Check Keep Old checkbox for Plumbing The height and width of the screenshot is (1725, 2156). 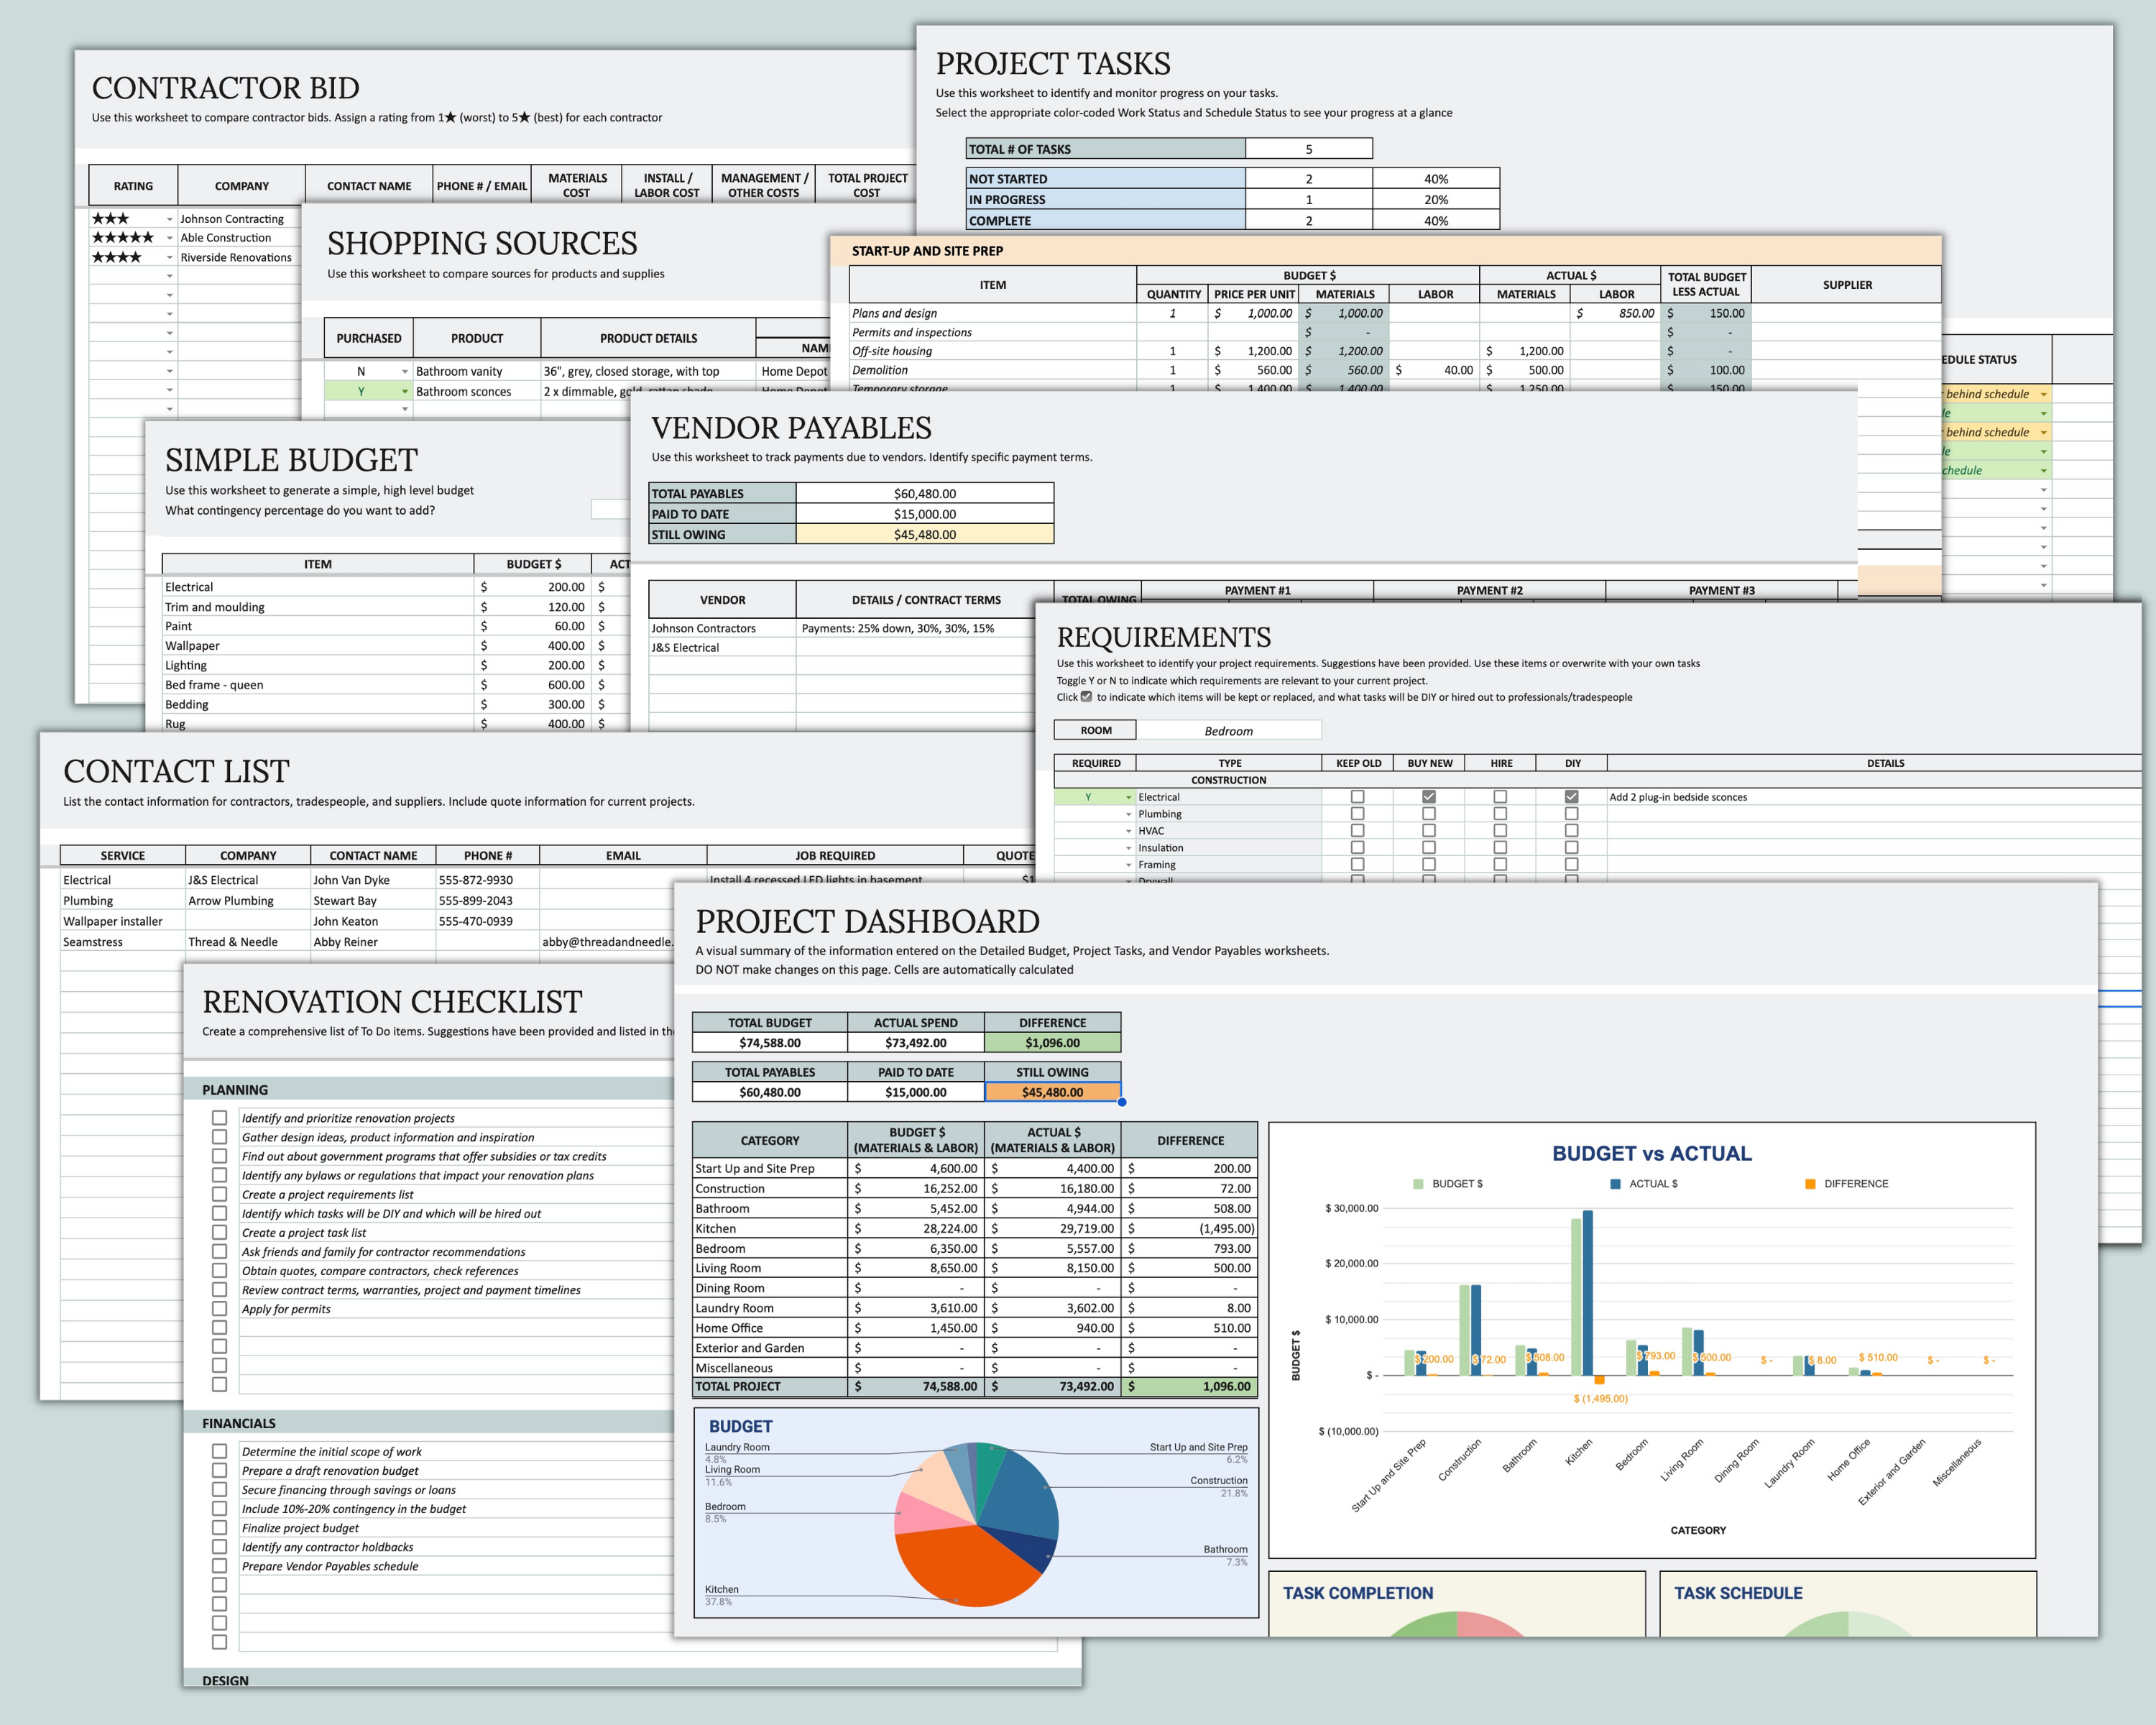(1357, 814)
